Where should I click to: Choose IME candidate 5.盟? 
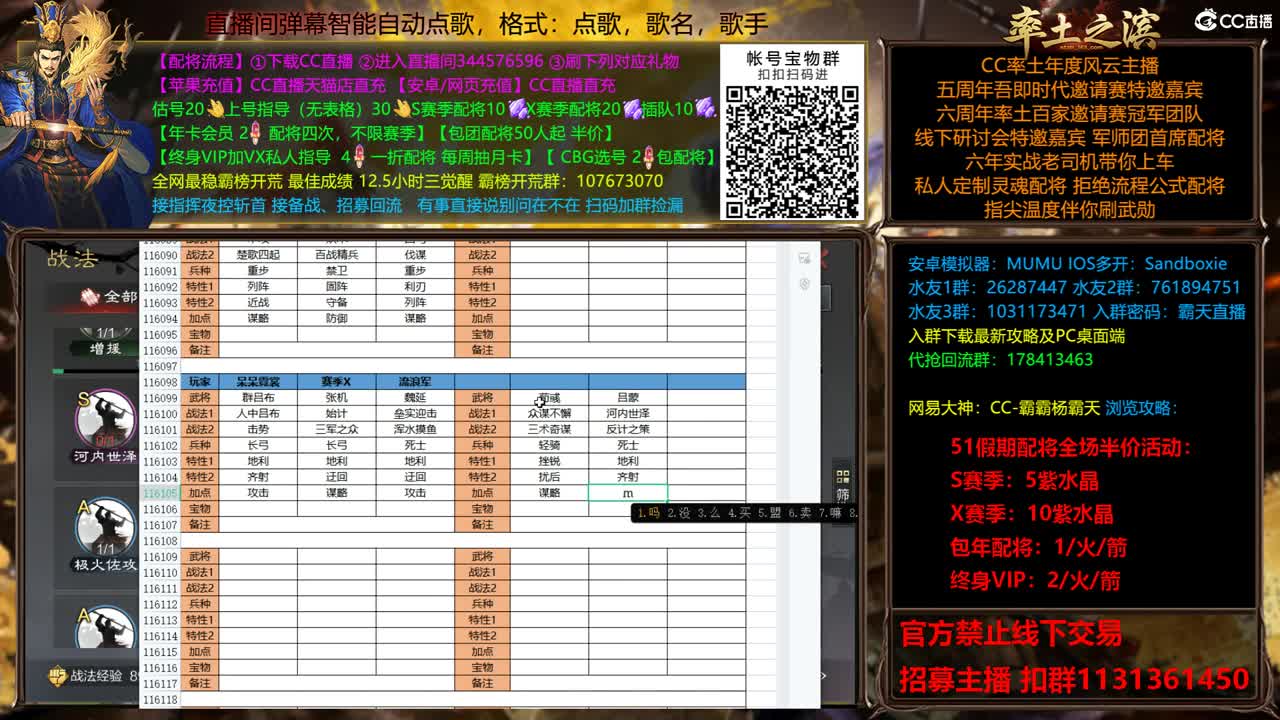pyautogui.click(x=769, y=513)
